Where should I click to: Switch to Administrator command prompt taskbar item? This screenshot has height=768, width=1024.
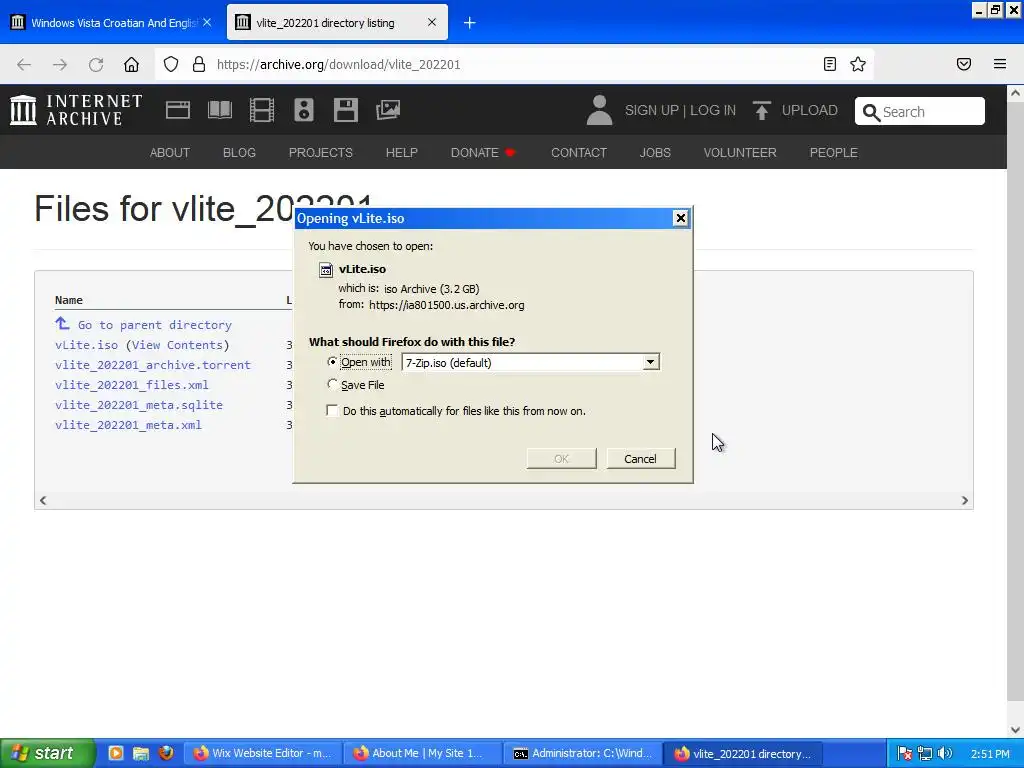point(582,753)
